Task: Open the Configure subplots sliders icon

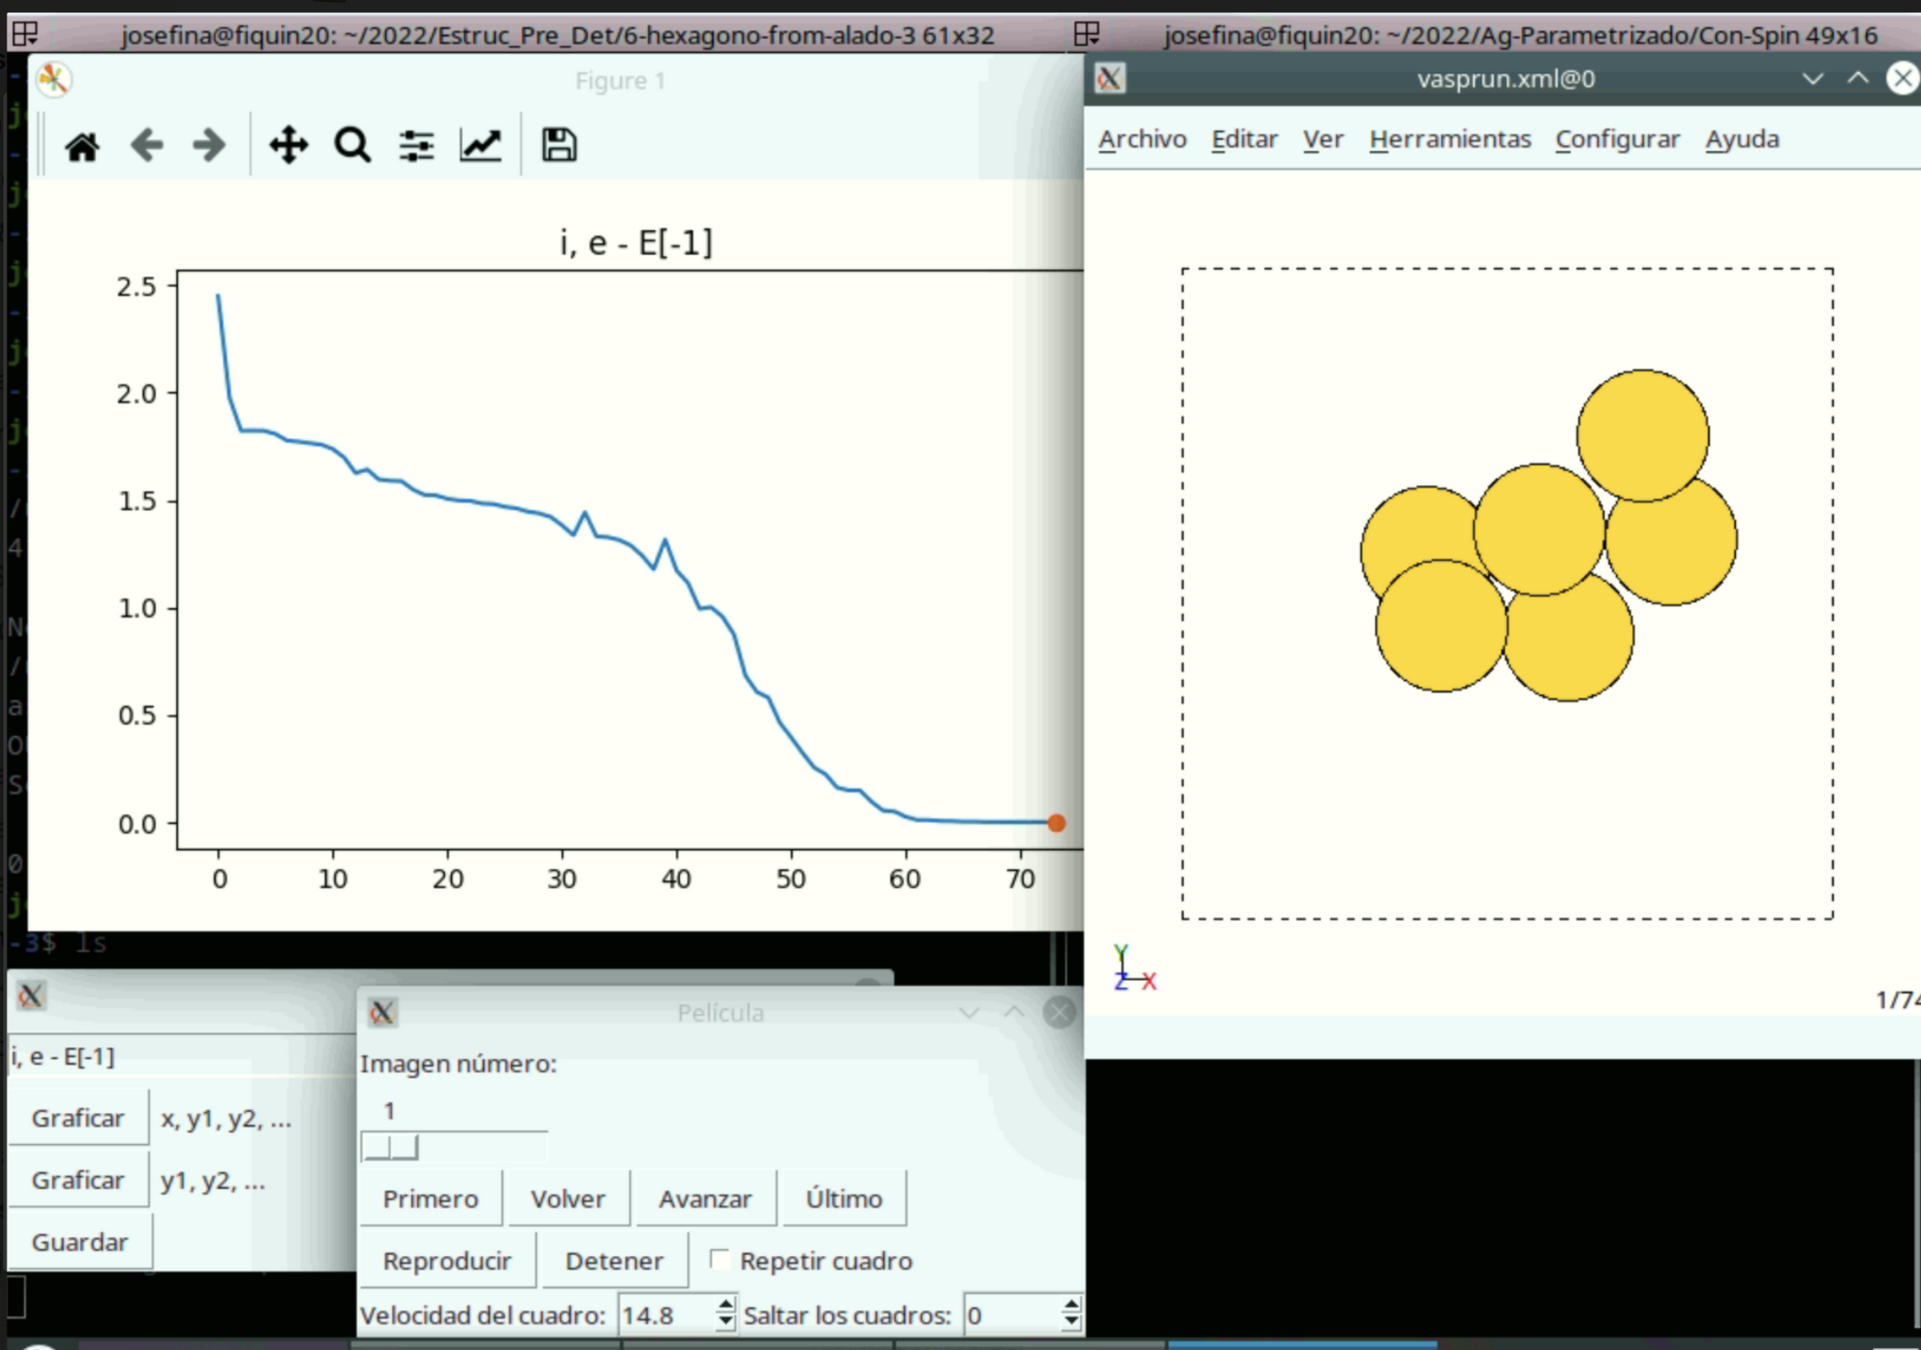Action: [x=416, y=146]
